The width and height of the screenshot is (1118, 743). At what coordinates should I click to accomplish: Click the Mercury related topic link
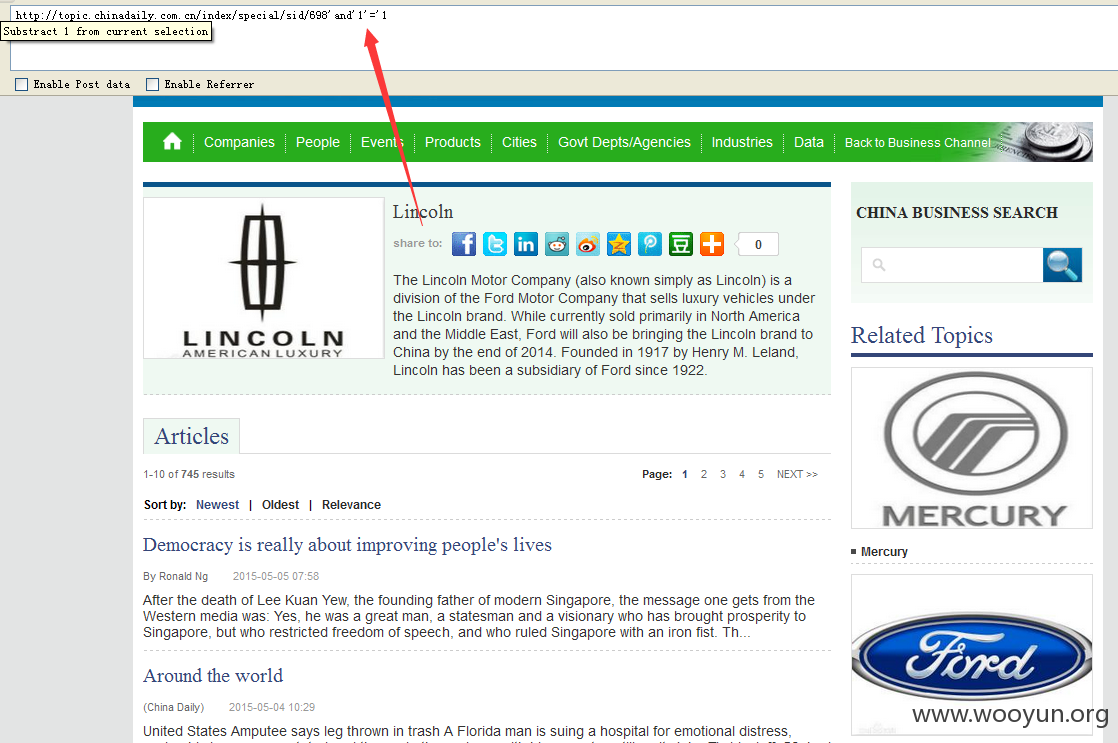[x=884, y=552]
